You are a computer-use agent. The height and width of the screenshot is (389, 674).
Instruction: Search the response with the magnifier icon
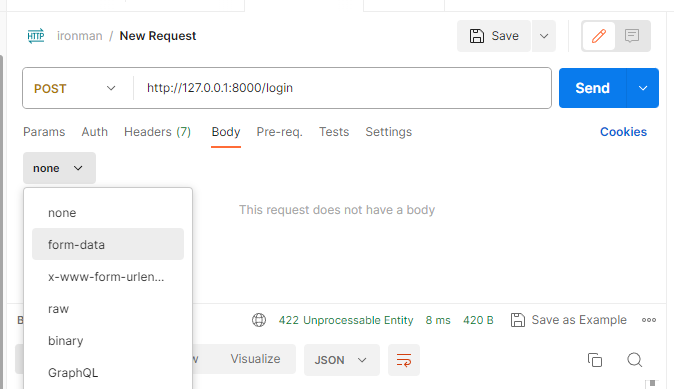(x=634, y=360)
